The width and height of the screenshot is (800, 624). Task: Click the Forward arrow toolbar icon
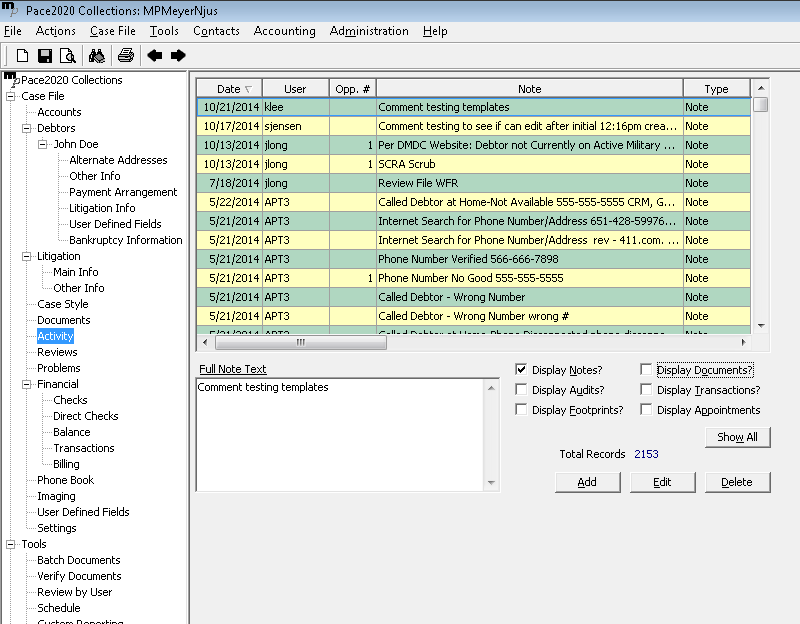tap(178, 55)
